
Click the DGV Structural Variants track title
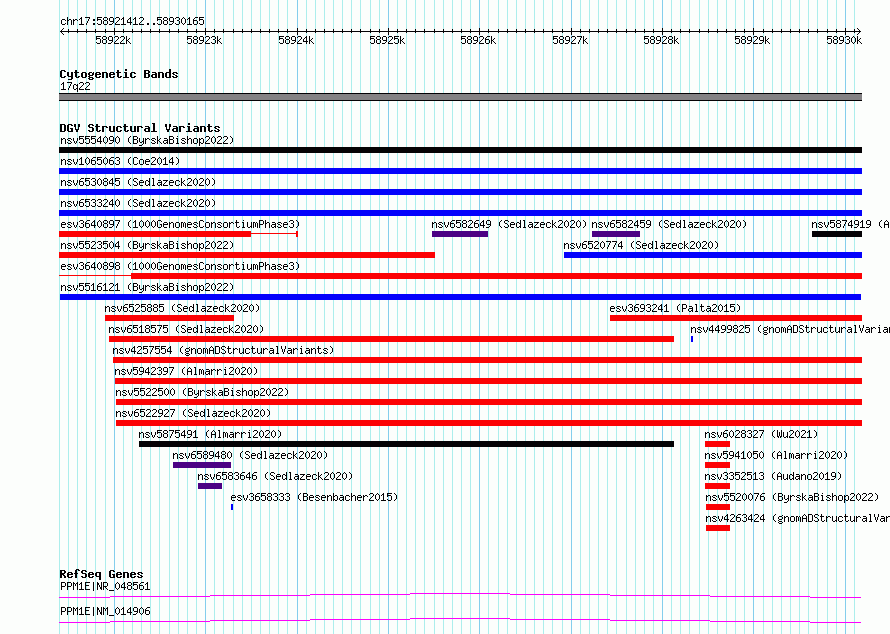point(140,128)
